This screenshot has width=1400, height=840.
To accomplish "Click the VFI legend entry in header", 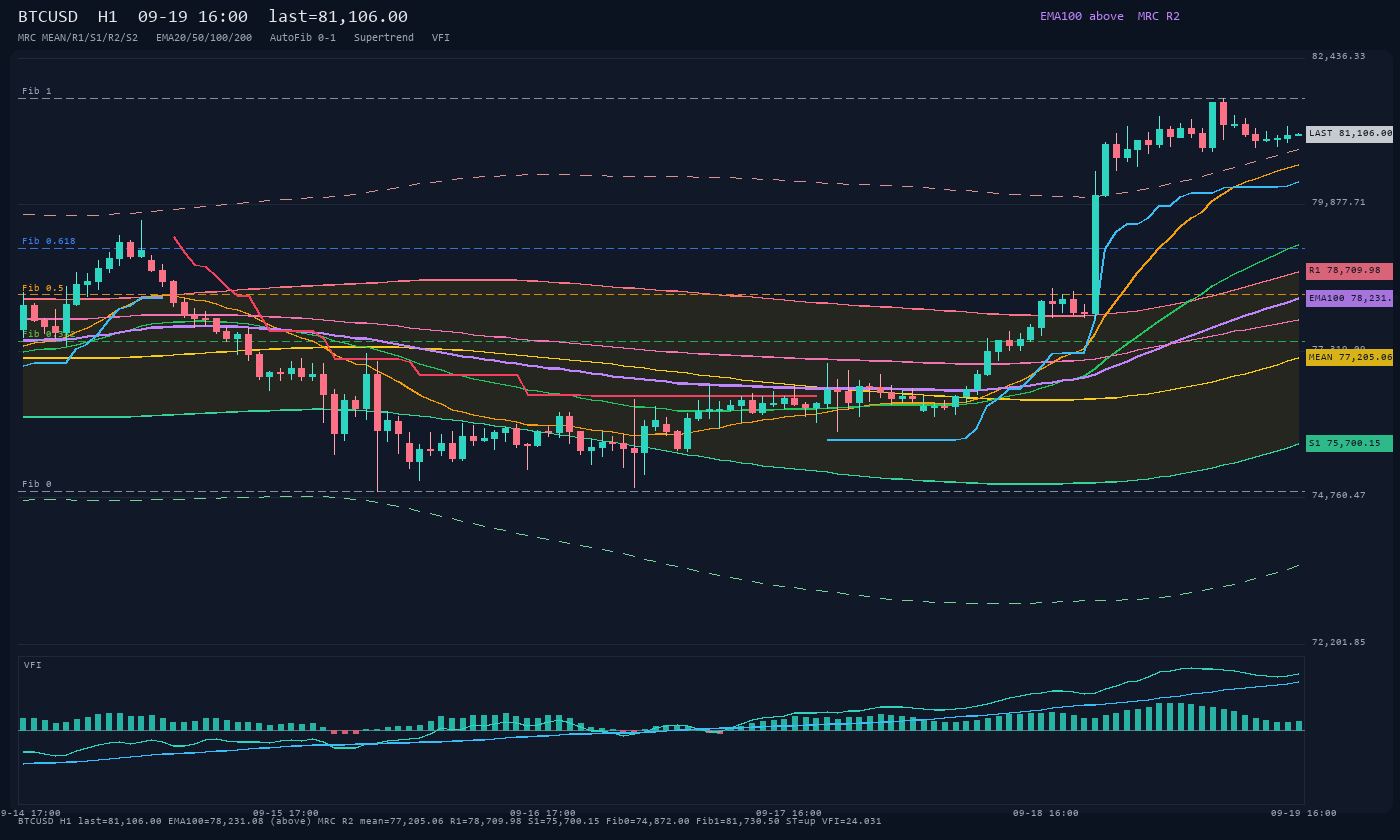I will click(441, 38).
